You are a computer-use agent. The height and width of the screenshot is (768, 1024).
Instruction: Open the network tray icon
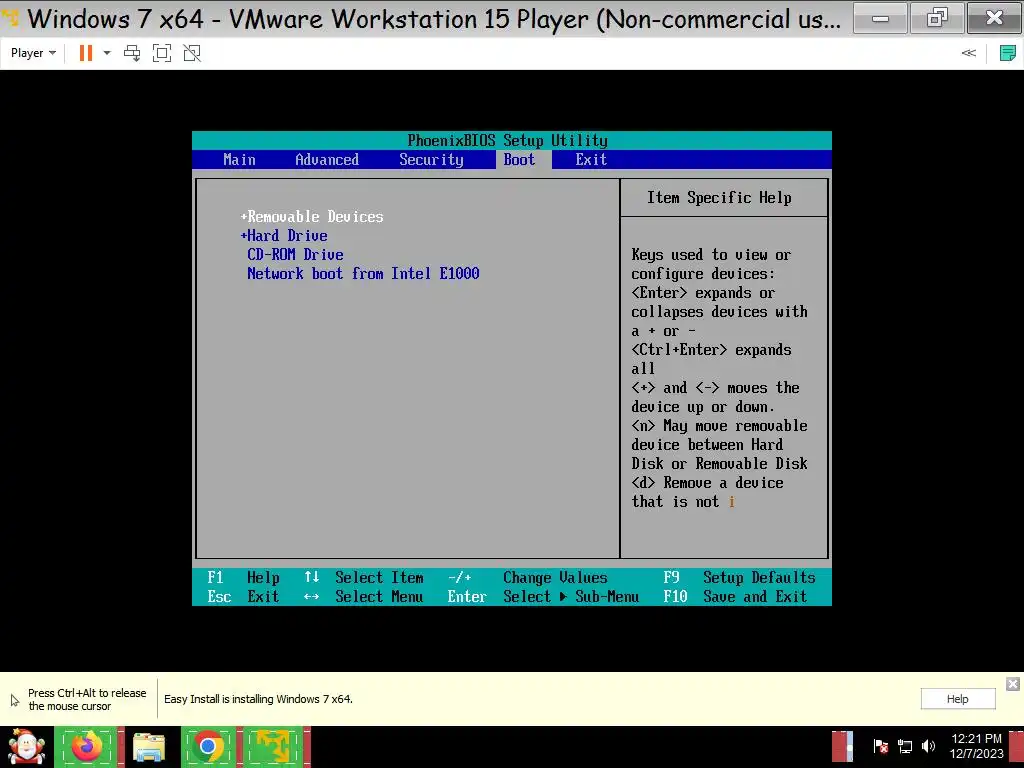(905, 746)
